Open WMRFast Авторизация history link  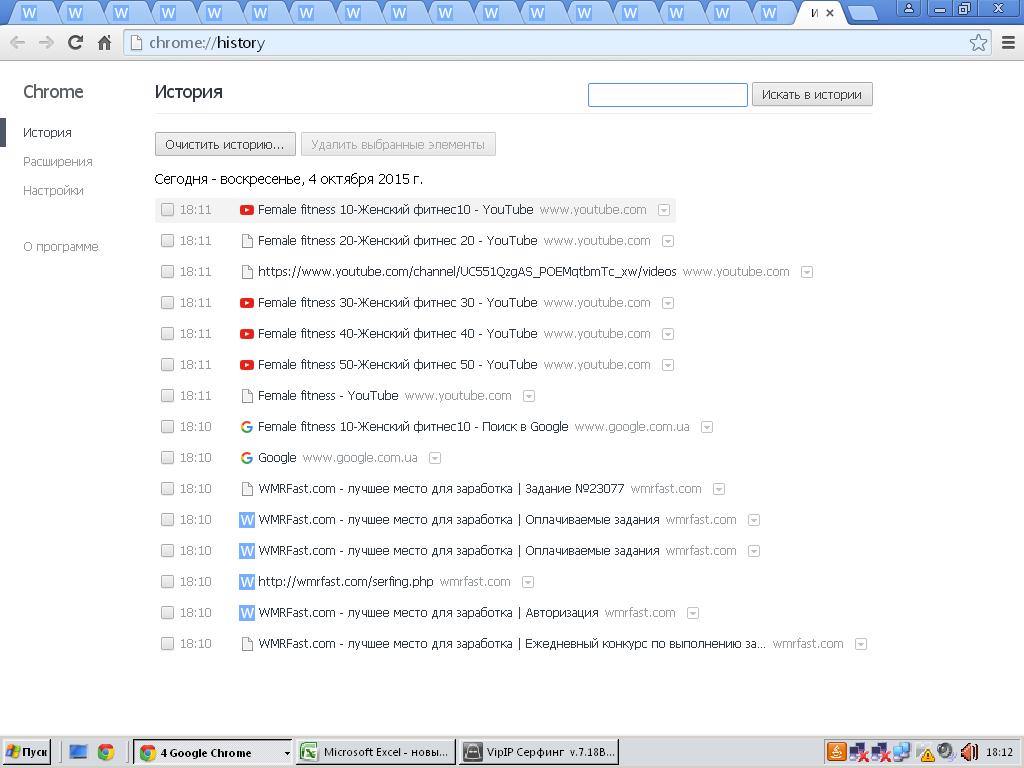pyautogui.click(x=428, y=613)
